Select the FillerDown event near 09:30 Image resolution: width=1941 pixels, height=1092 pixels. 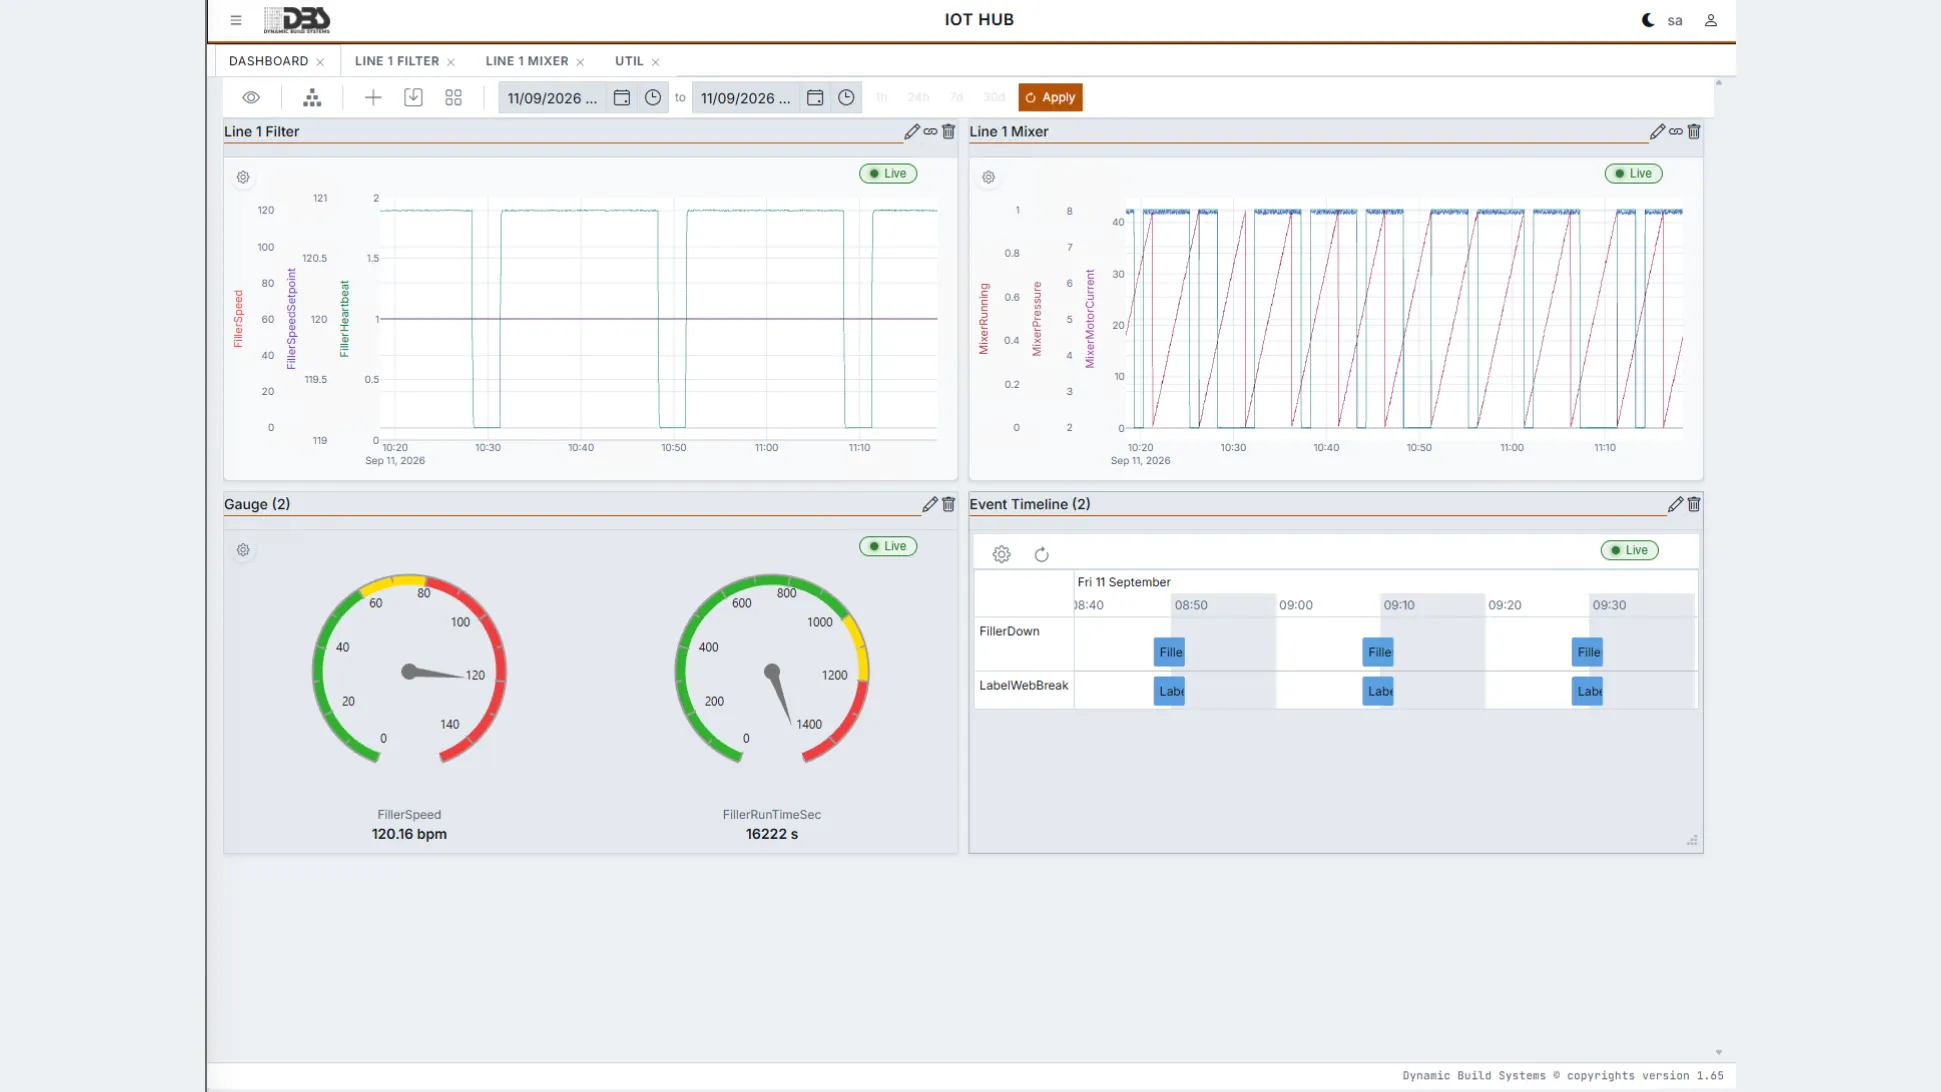pyautogui.click(x=1587, y=652)
